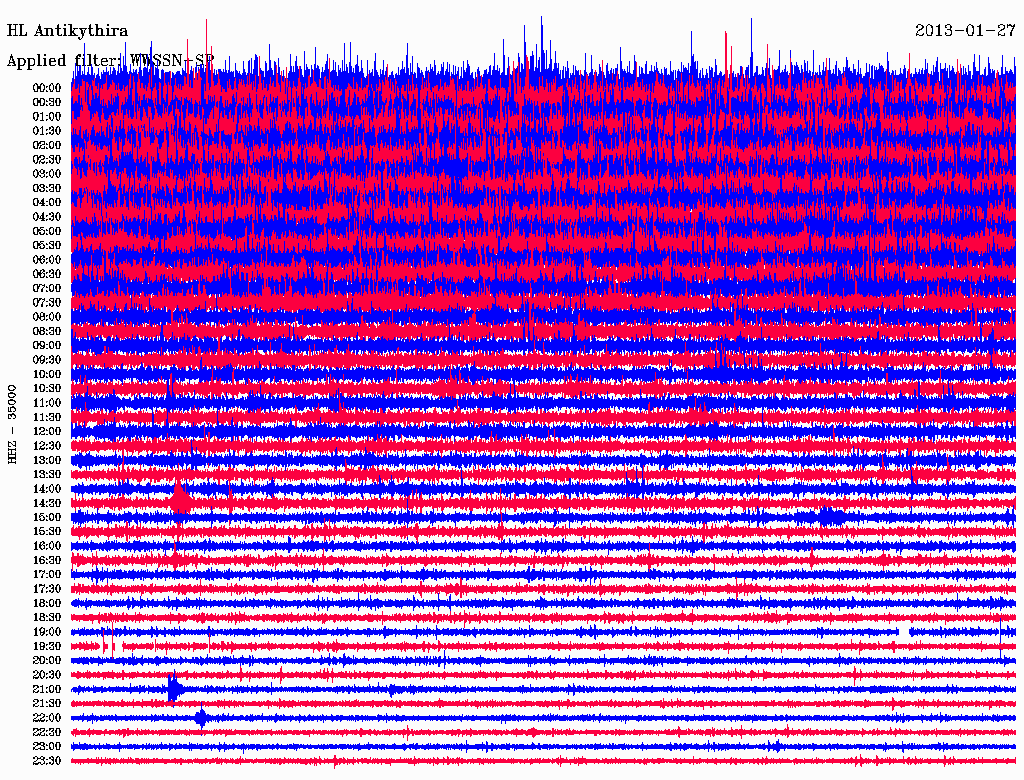Viewport: 1024px width, 780px height.
Task: Click the 21:00 time label
Action: [47, 689]
